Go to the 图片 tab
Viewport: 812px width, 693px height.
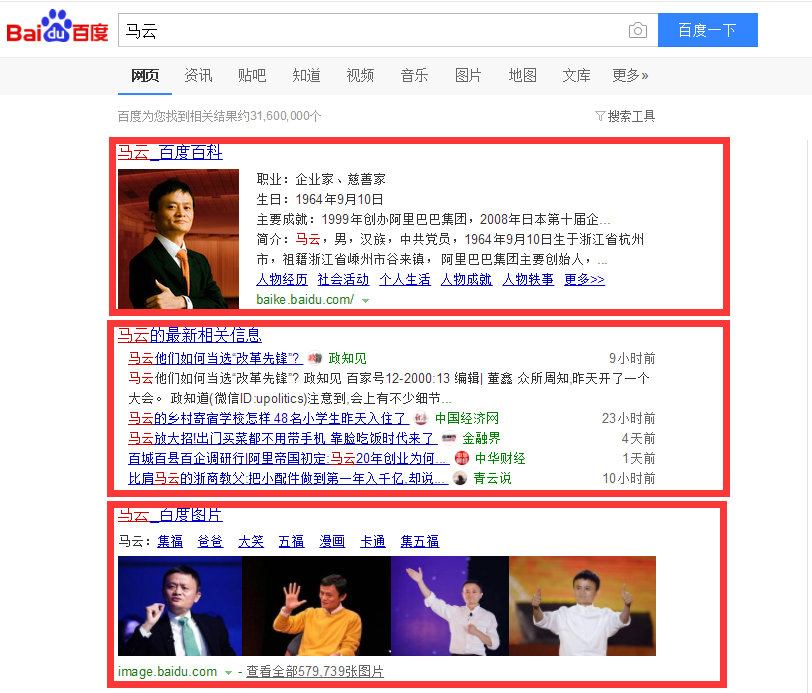click(468, 76)
